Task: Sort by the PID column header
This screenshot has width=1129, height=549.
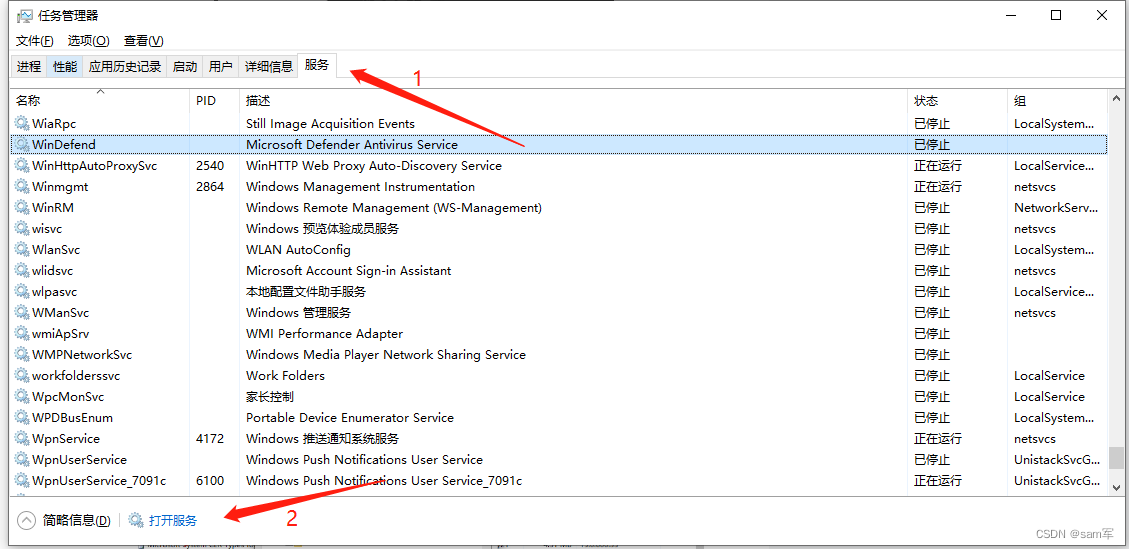Action: (x=215, y=101)
